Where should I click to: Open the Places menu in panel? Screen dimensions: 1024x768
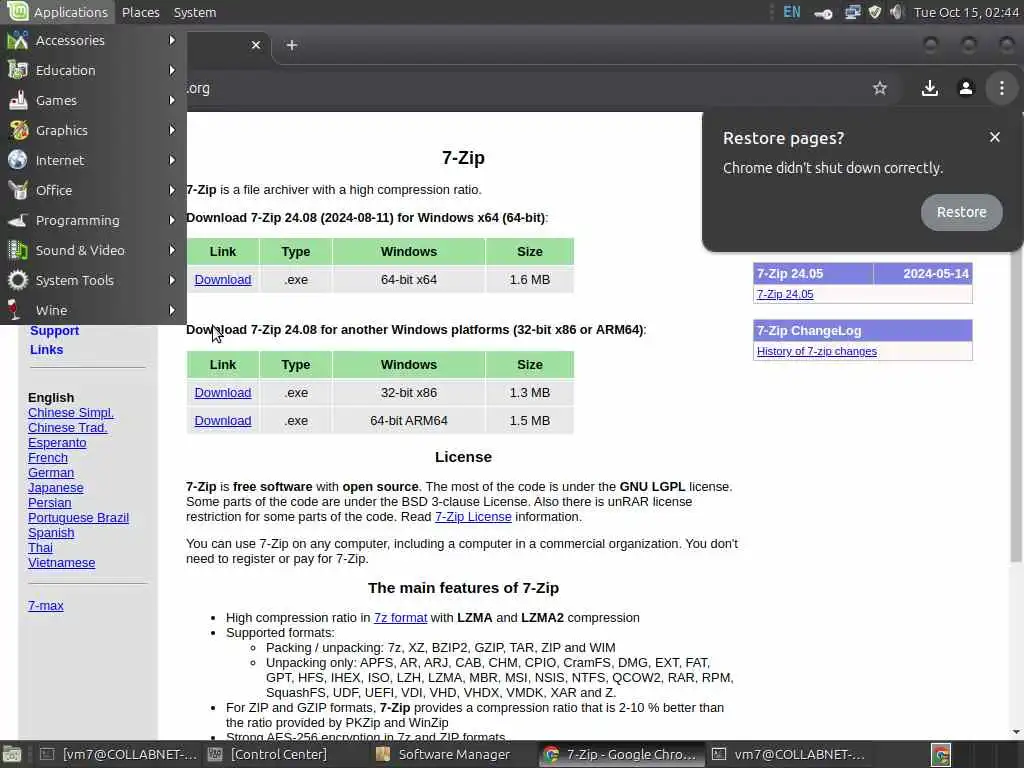coord(140,12)
